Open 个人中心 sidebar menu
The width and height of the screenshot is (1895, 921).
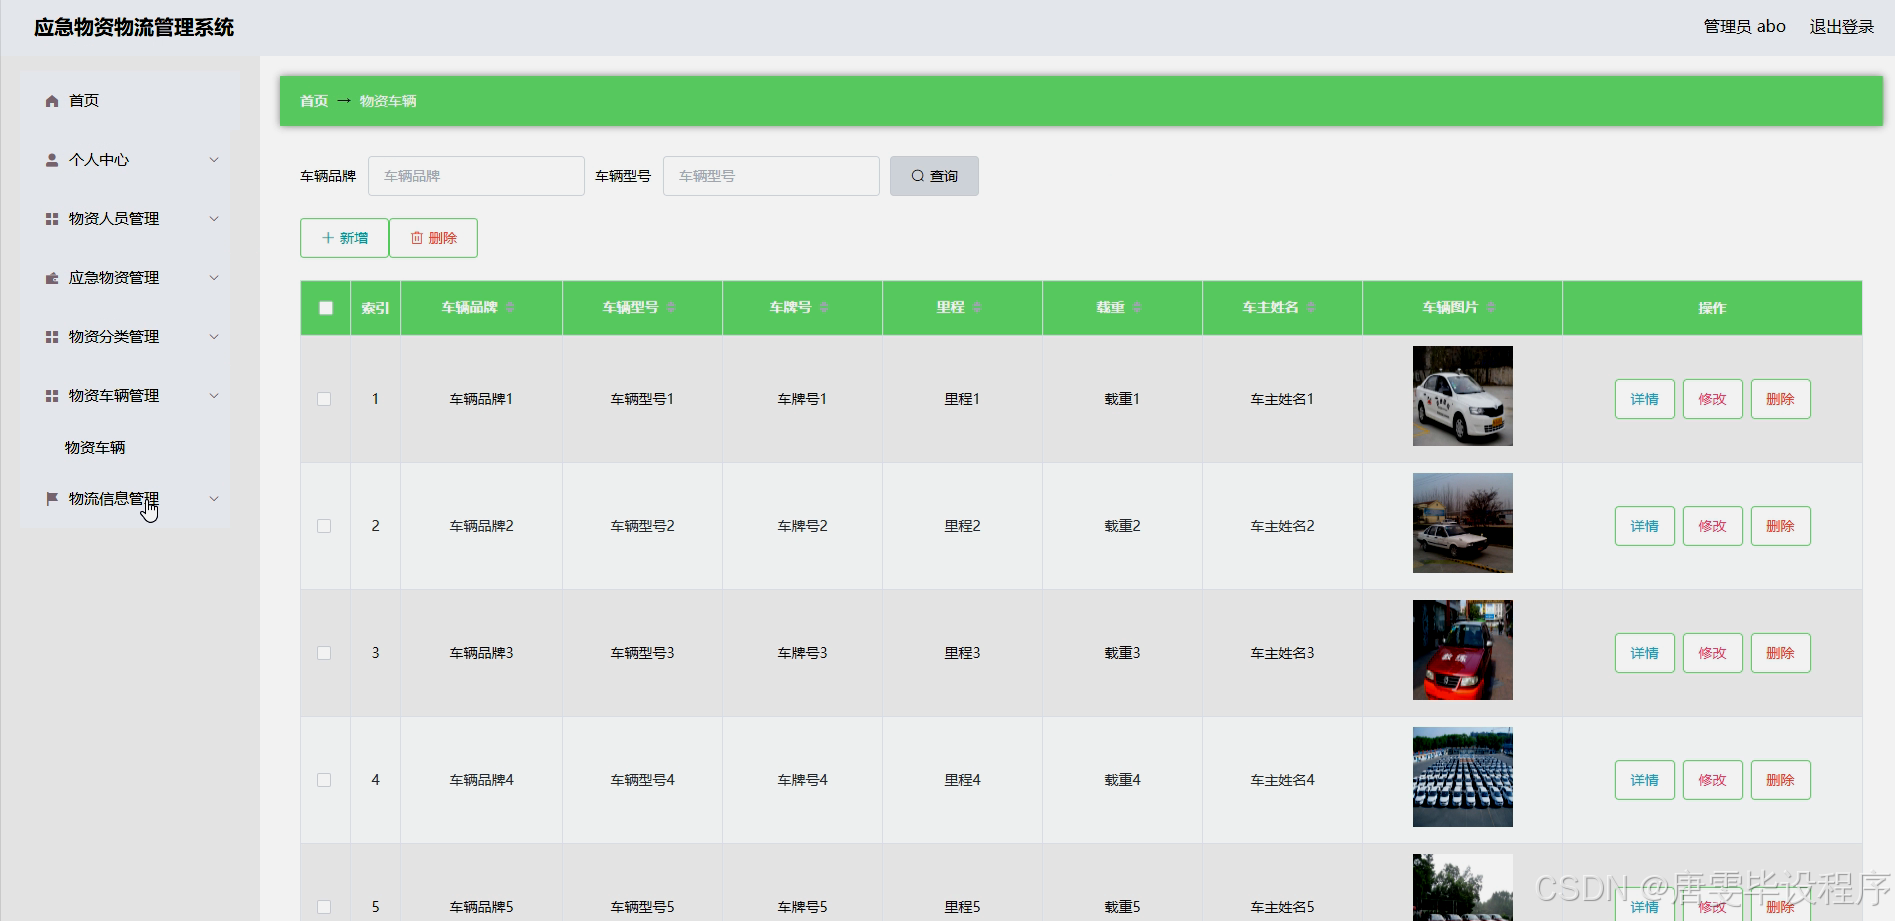click(126, 160)
